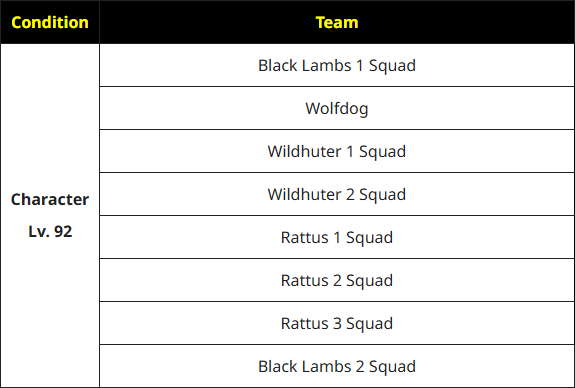Pick the Rattus 1 Squad row
This screenshot has width=575, height=388.
tap(337, 237)
